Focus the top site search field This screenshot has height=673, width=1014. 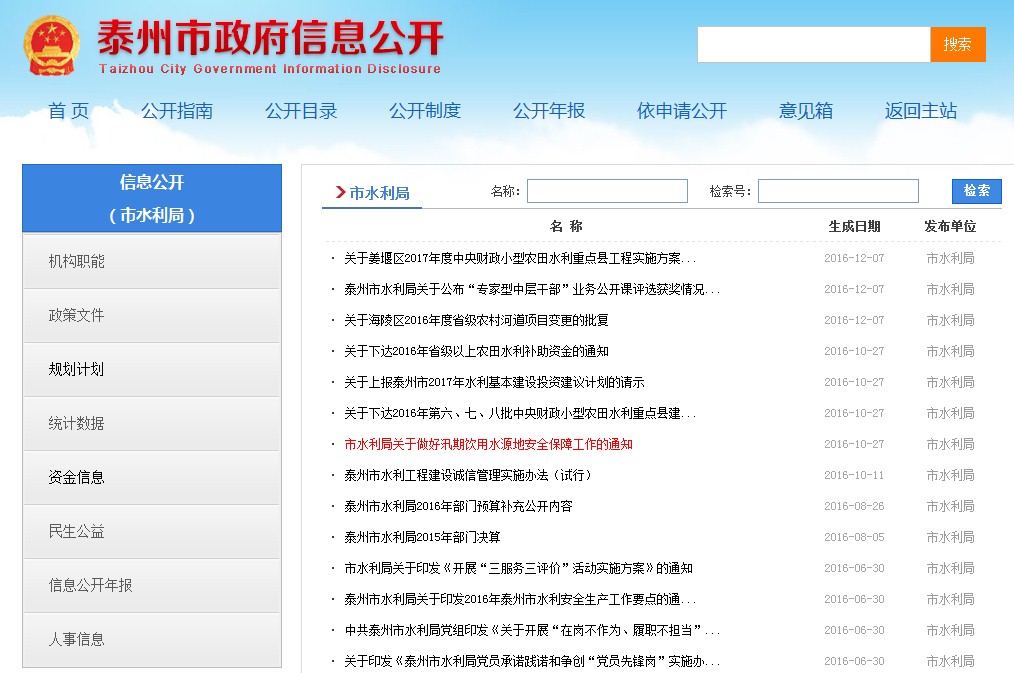[x=813, y=45]
